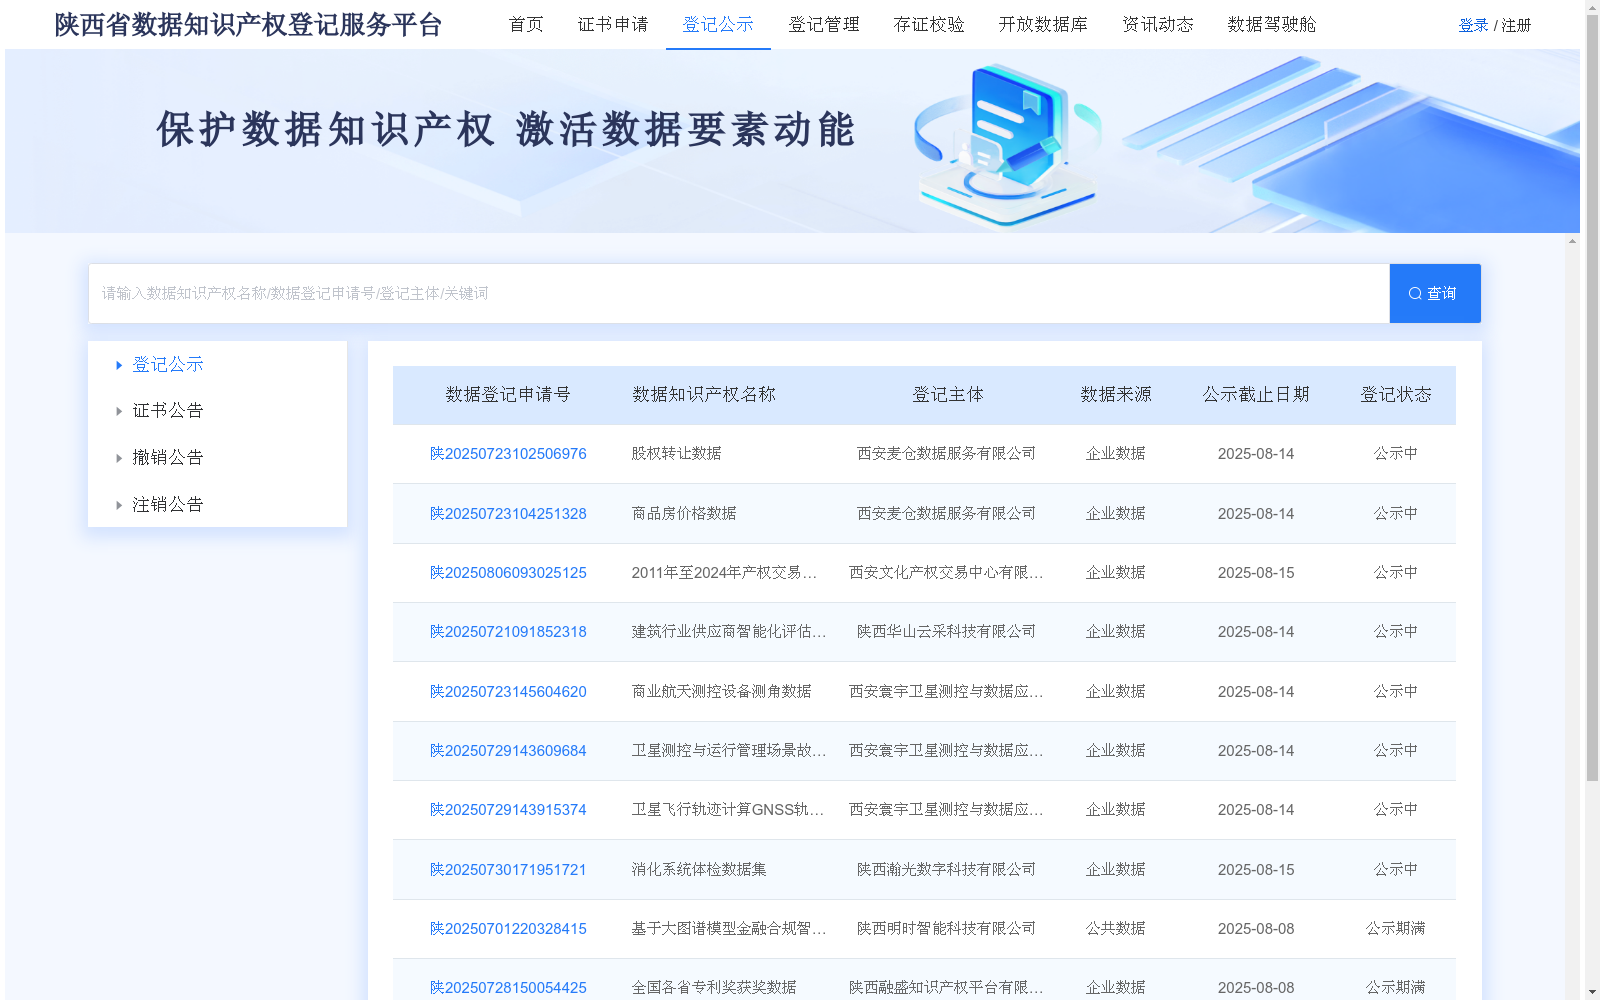Open application 陕20250806093025125
The image size is (1600, 1000).
(x=508, y=573)
